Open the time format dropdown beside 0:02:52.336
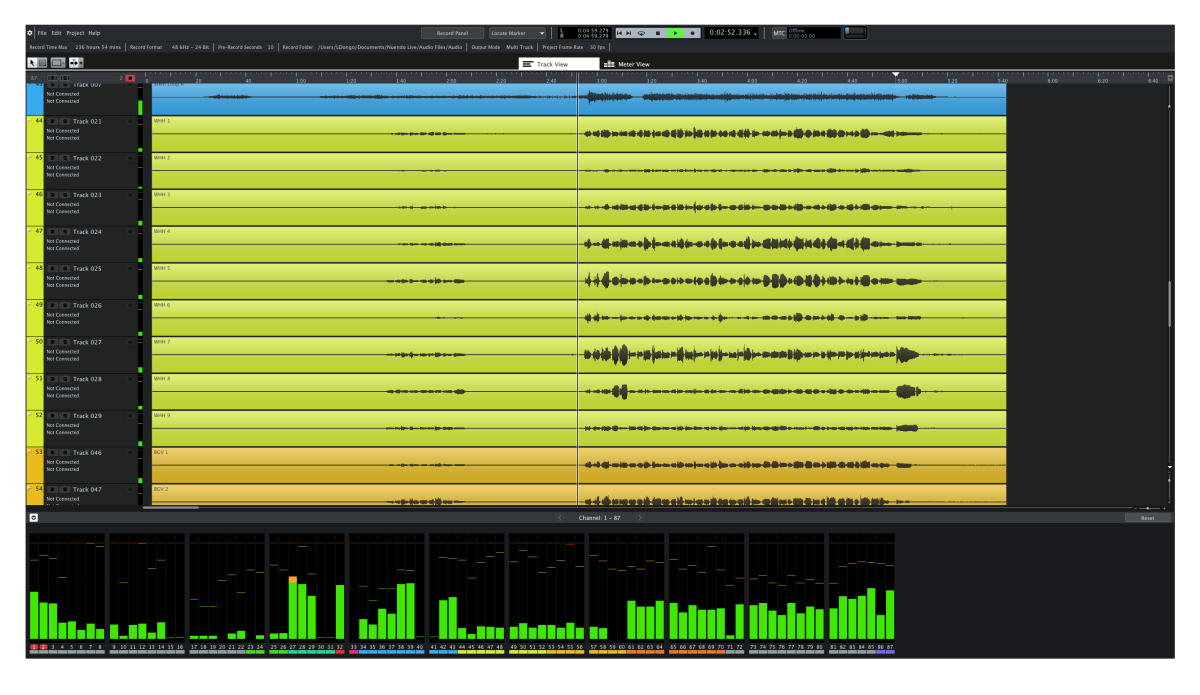This screenshot has height=695, width=1200. click(x=755, y=34)
